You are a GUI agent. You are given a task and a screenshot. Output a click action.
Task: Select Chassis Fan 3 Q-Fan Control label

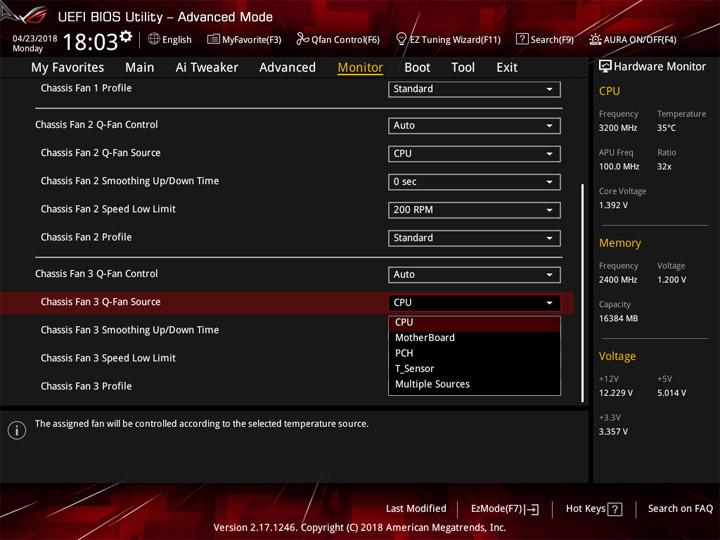pyautogui.click(x=96, y=274)
